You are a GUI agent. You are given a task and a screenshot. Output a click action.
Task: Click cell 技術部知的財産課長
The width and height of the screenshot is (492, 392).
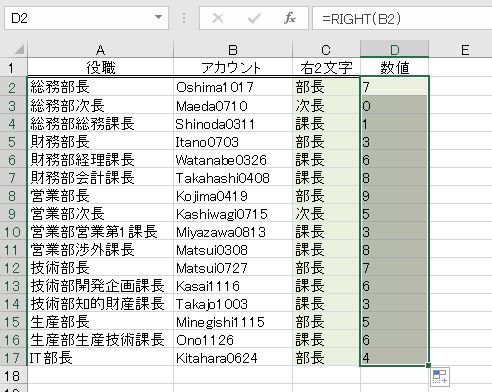100,304
